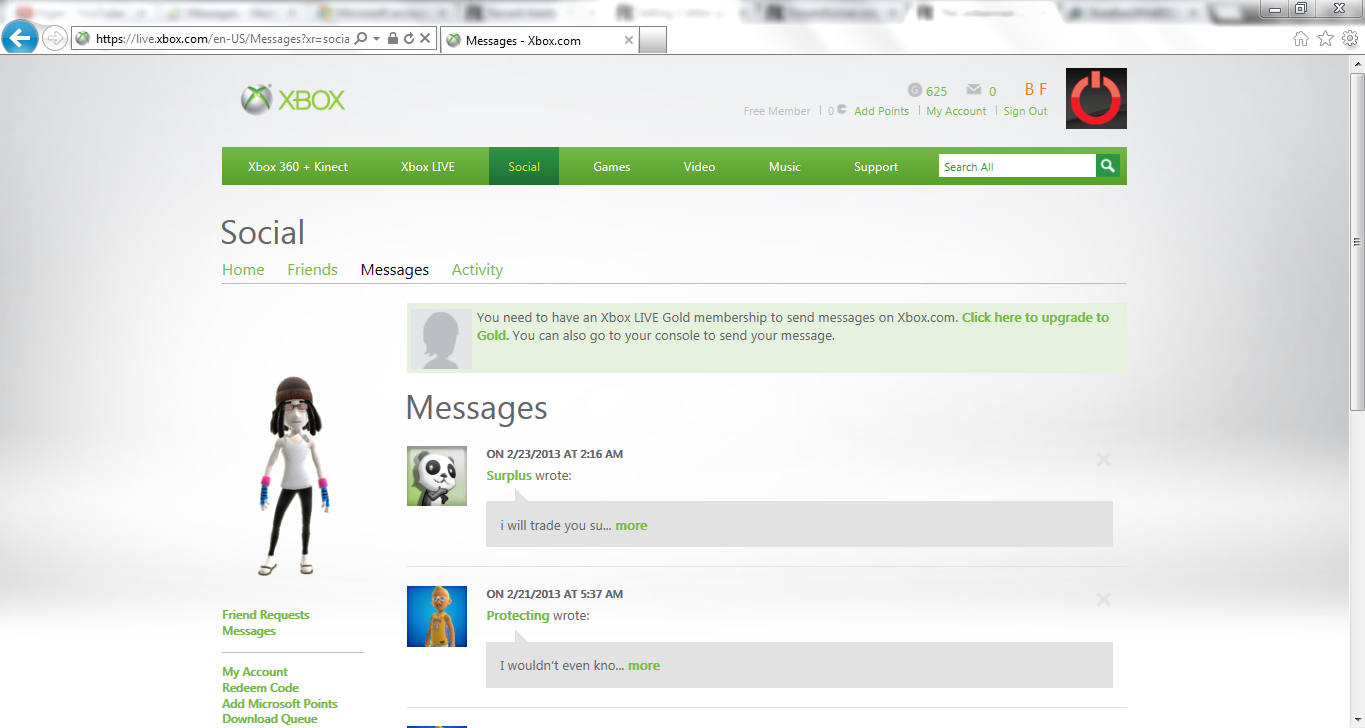Open the Support menu
1365x728 pixels.
click(x=876, y=167)
